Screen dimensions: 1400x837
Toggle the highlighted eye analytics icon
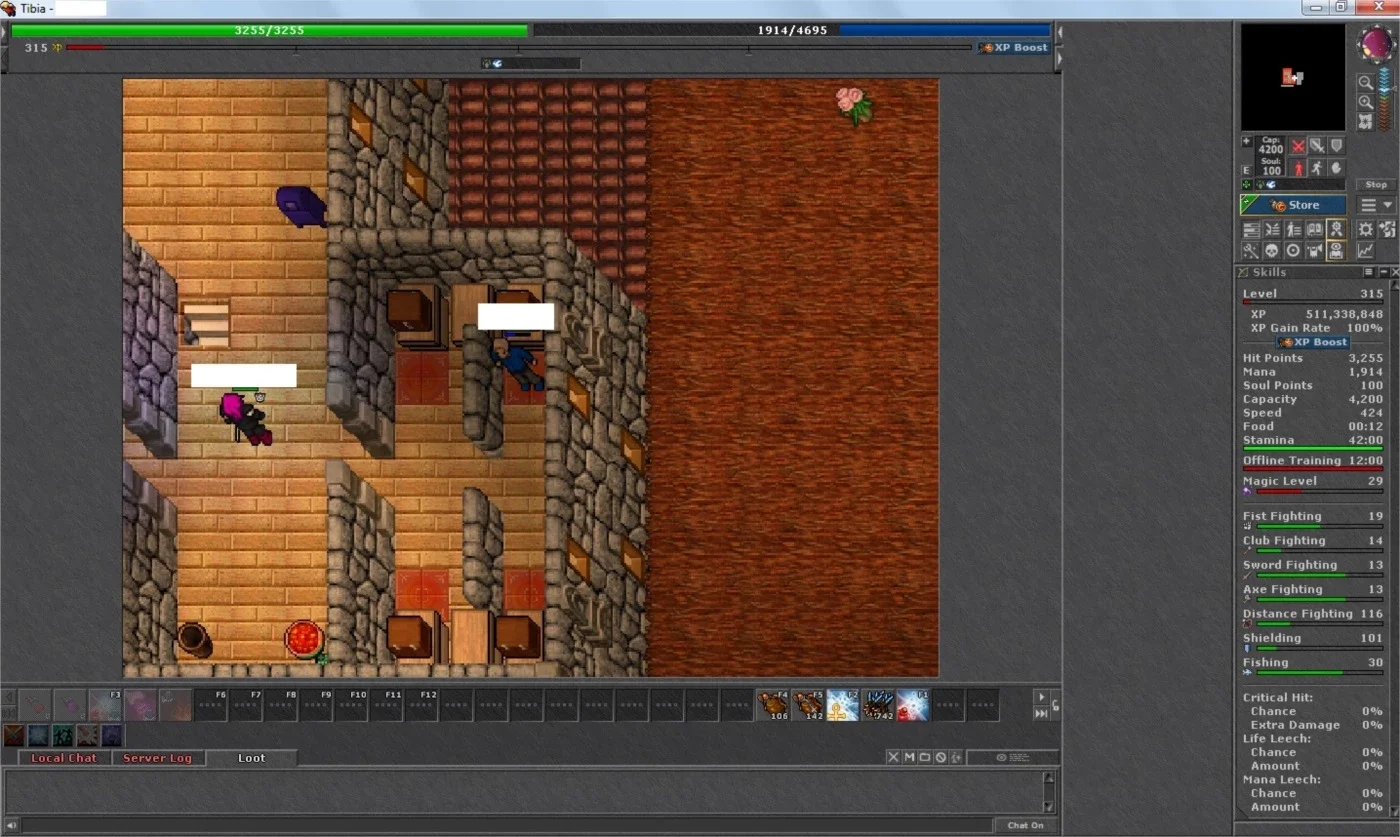(x=1336, y=251)
